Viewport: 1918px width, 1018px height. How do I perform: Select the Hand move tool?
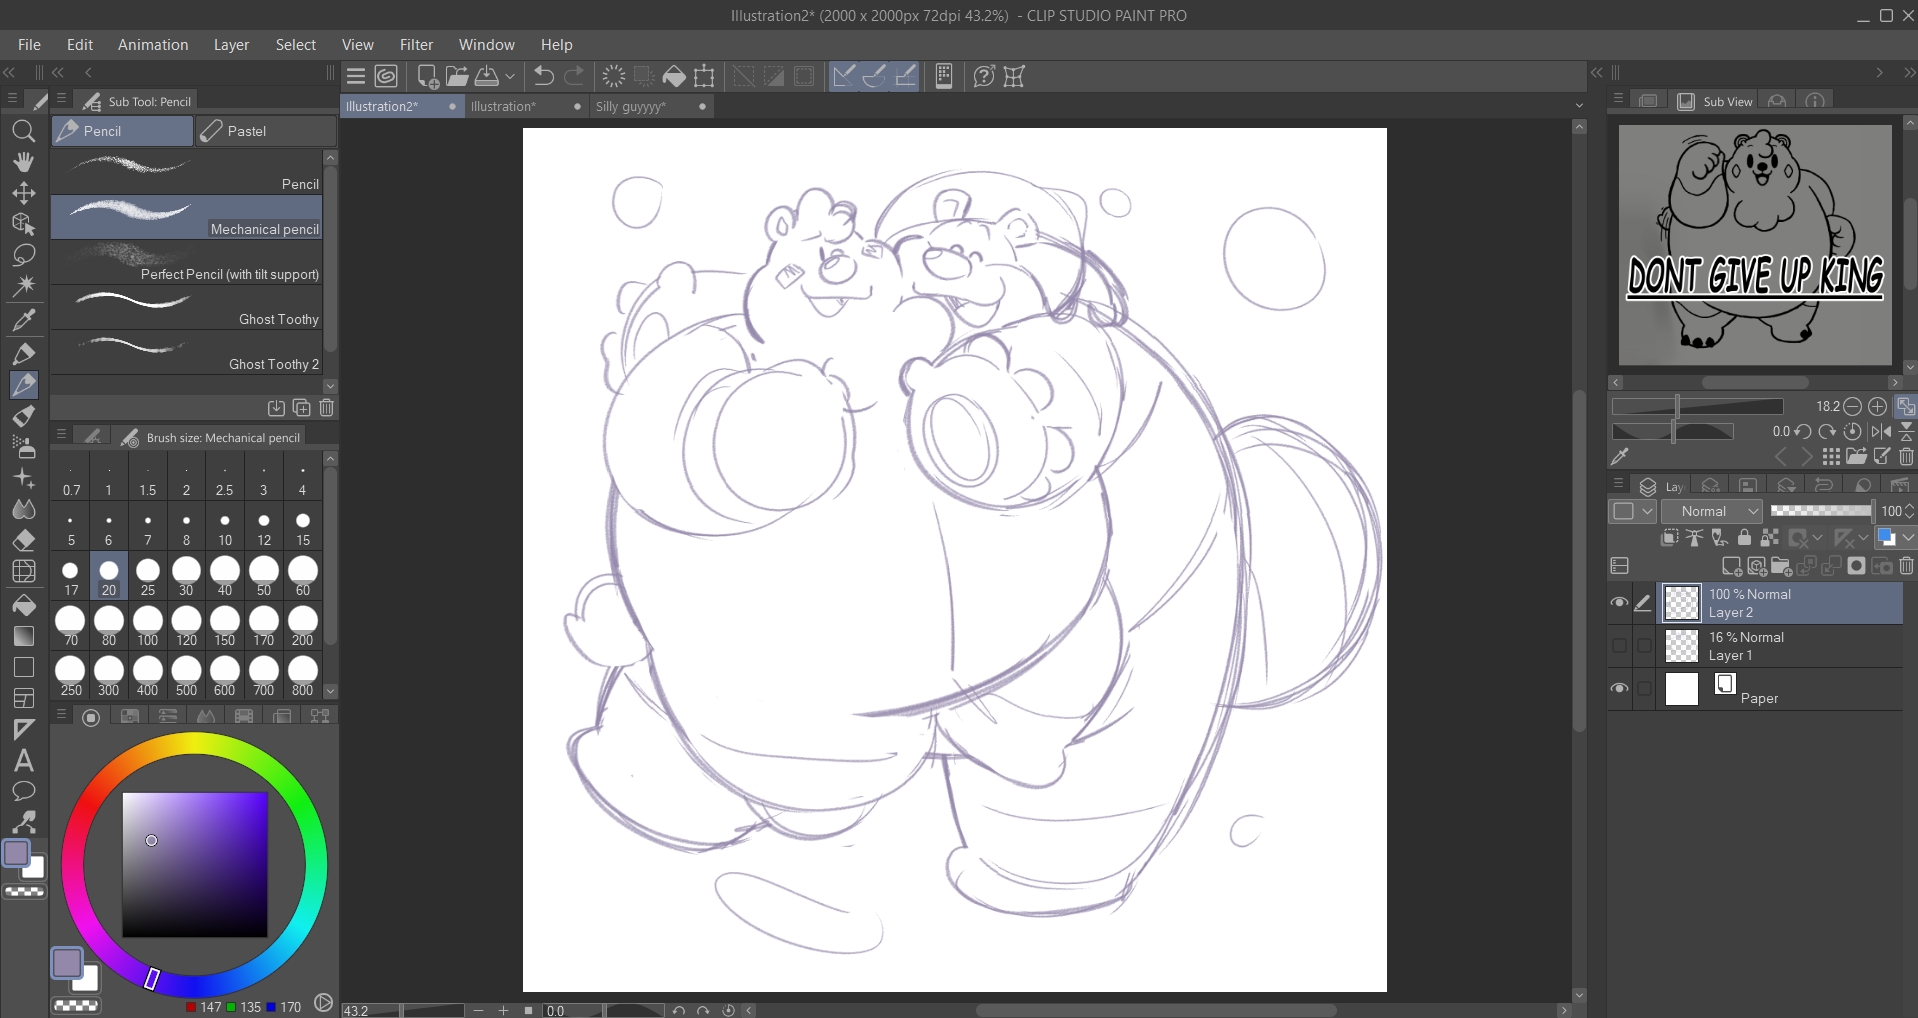point(24,162)
